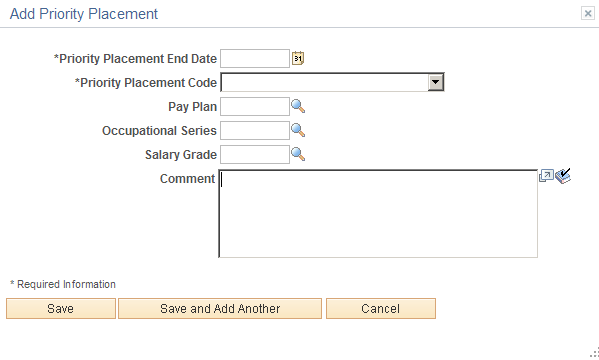
Task: Open Comment in modal window icon
Action: pos(546,175)
